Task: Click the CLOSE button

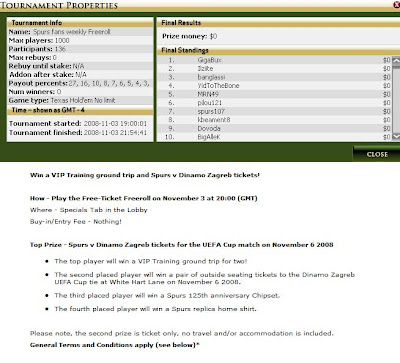Action: (x=377, y=154)
